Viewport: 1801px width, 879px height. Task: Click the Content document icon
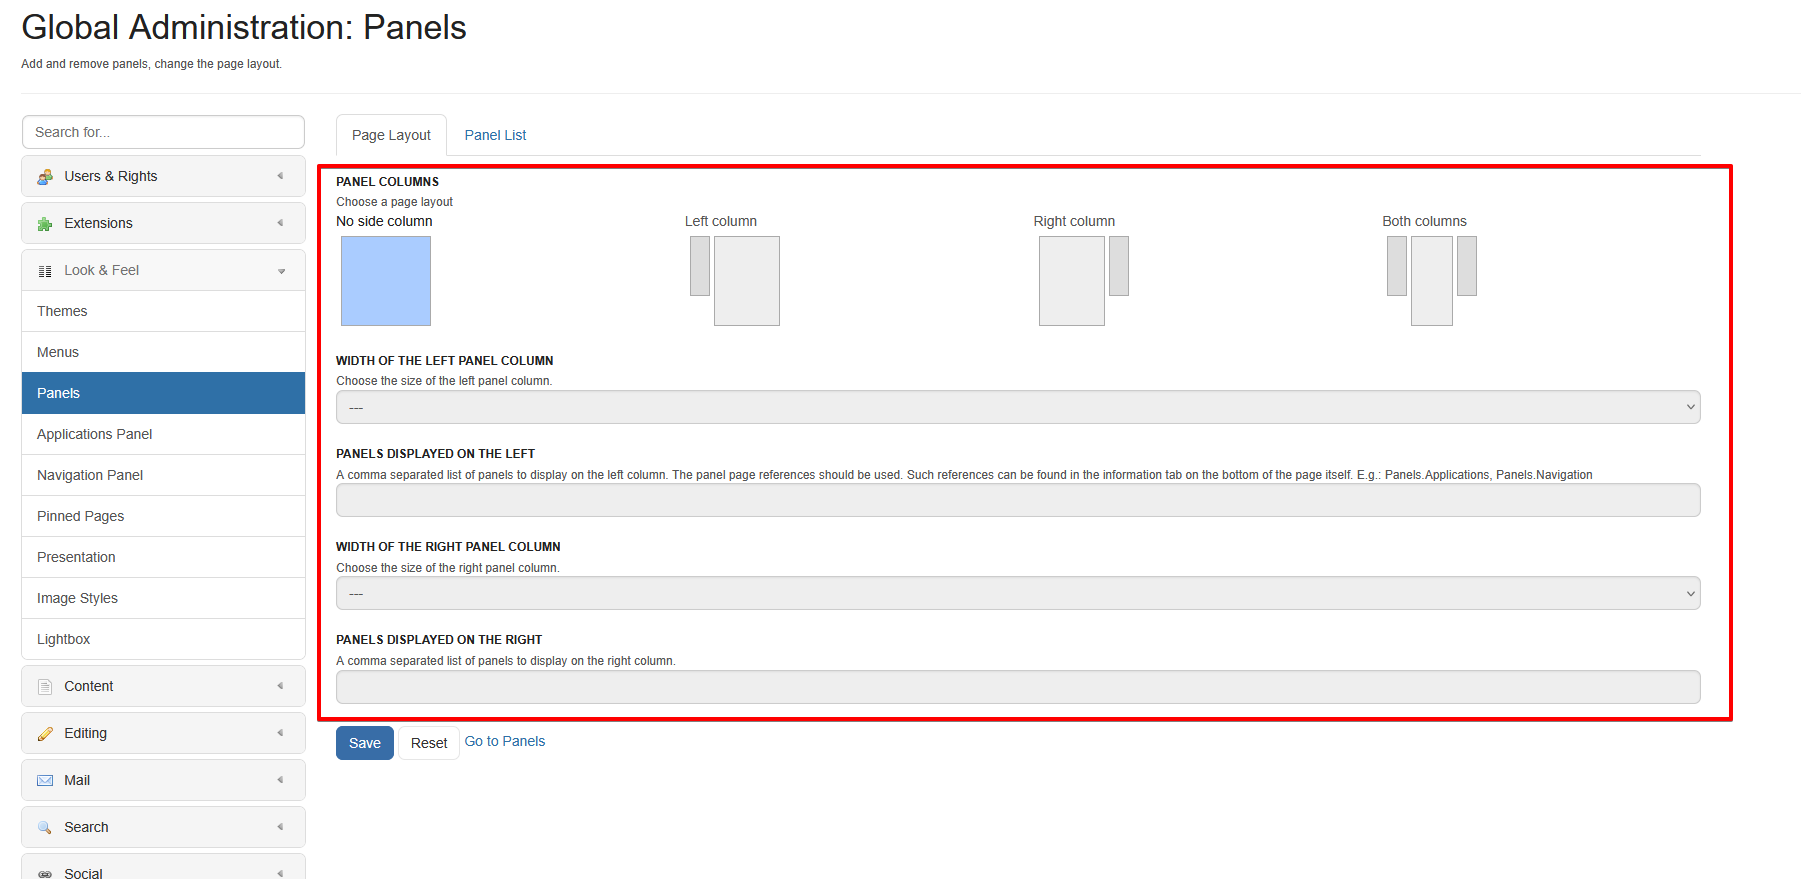45,687
